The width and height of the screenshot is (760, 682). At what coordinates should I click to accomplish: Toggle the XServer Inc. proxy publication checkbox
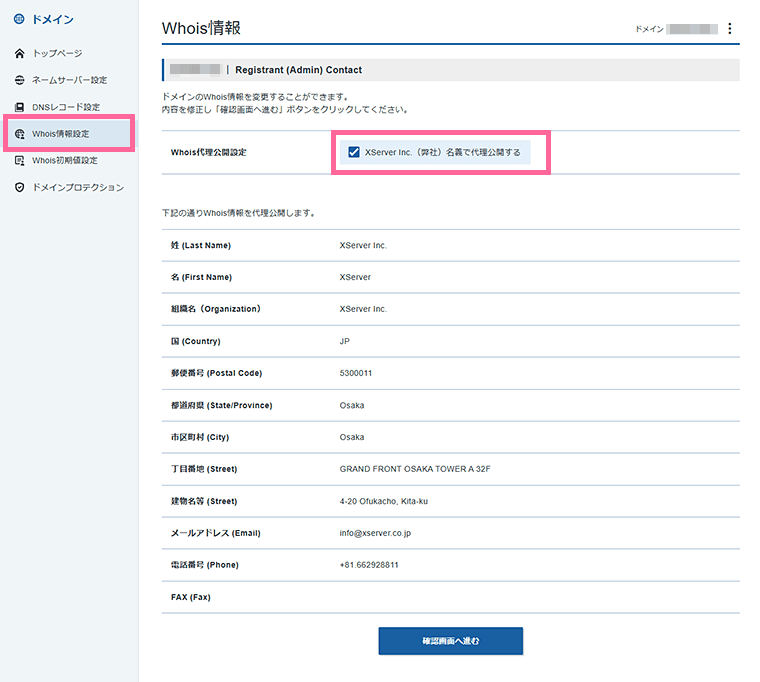[354, 152]
